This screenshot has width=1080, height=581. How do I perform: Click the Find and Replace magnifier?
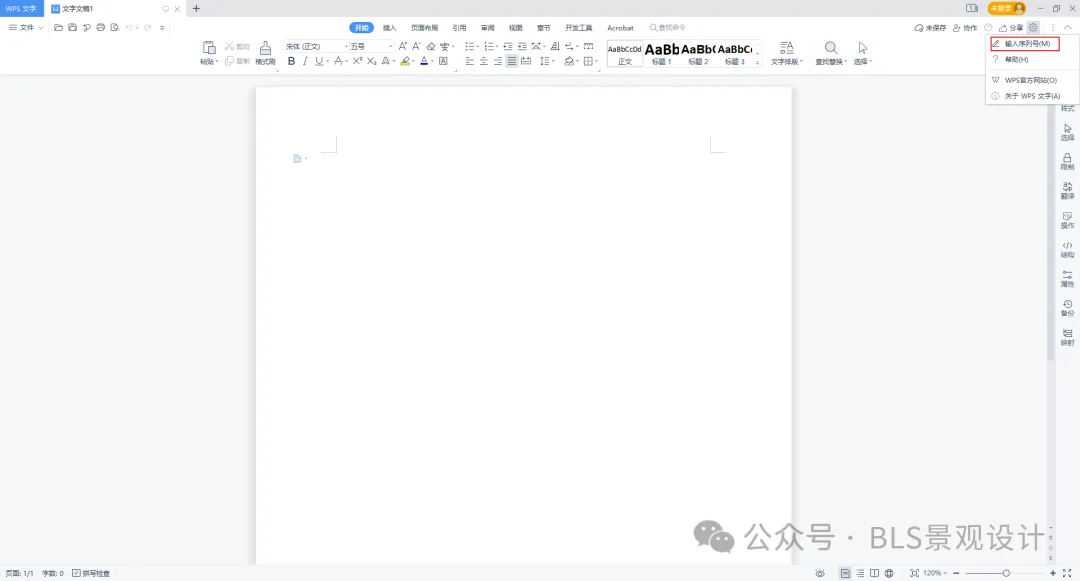click(831, 47)
